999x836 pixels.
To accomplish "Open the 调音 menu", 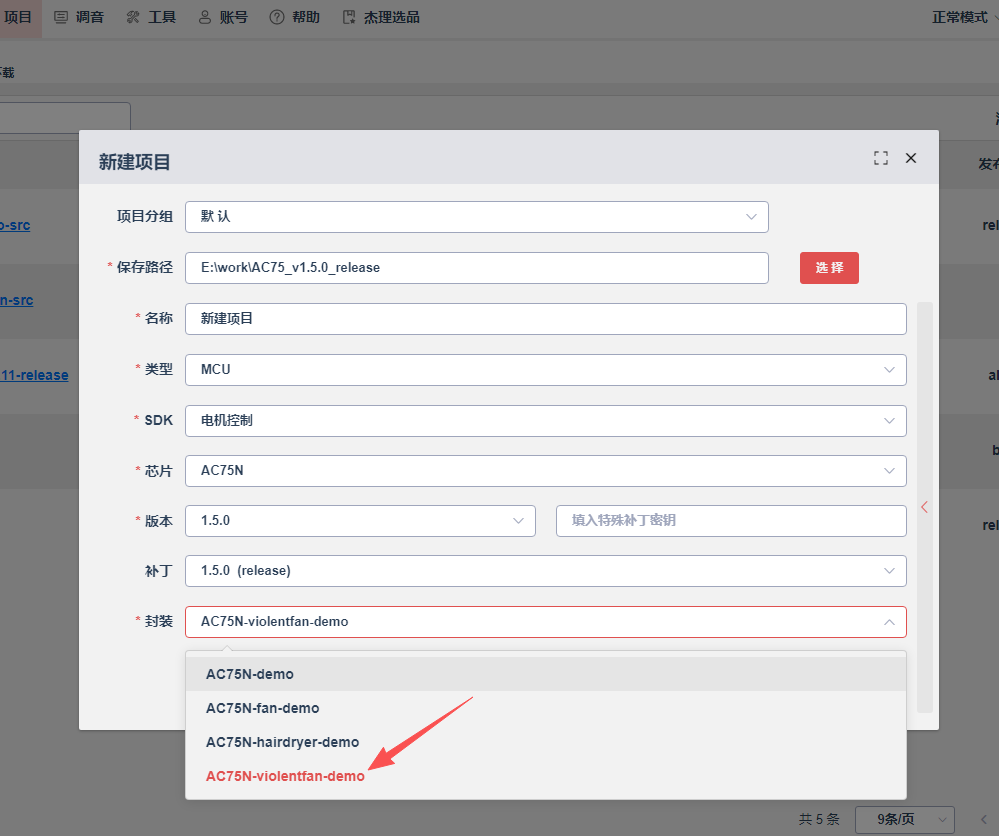I will (79, 17).
